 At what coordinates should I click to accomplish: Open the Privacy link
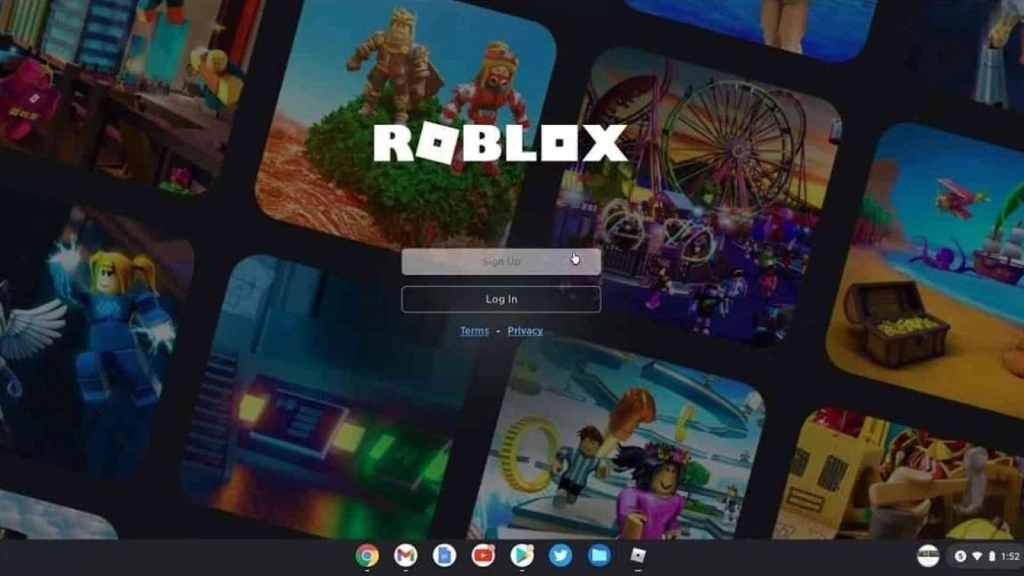point(525,331)
